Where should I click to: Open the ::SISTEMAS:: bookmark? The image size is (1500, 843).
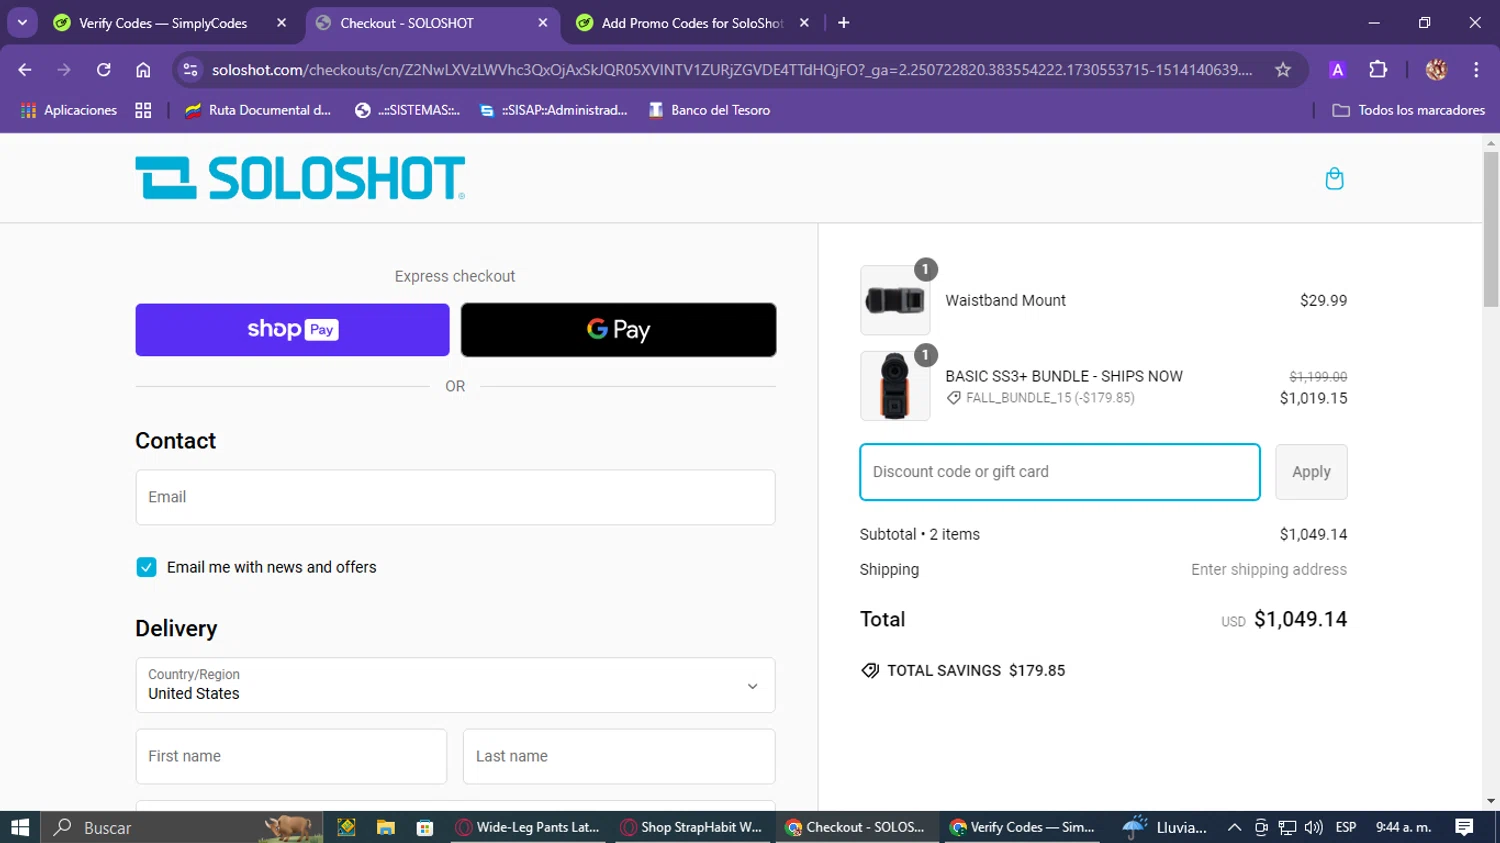pyautogui.click(x=408, y=110)
